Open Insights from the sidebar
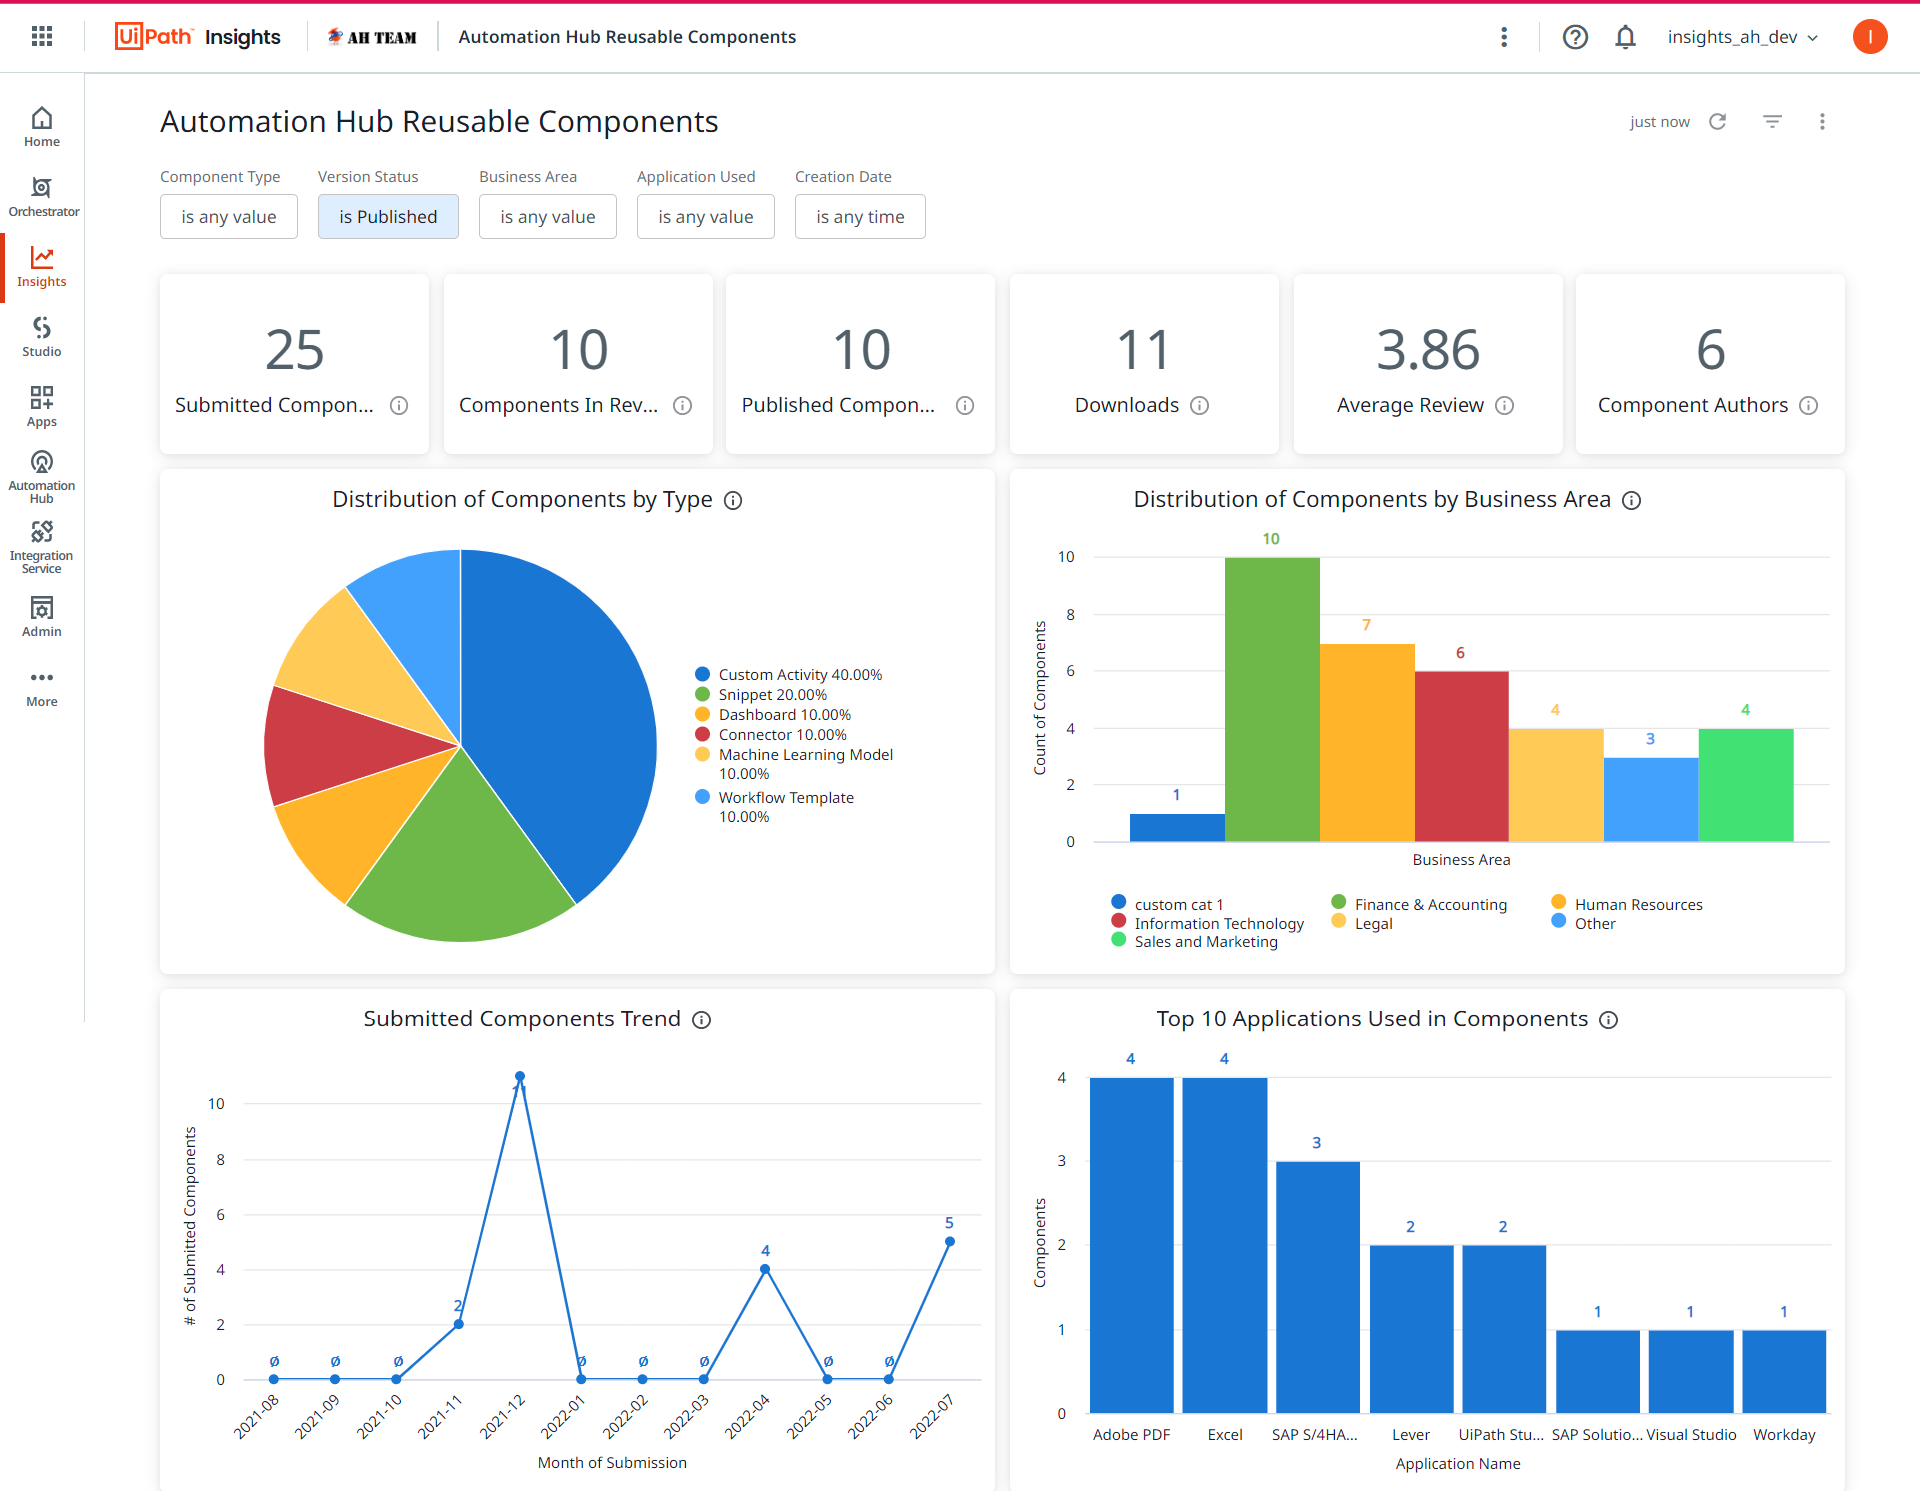Screen dimensions: 1920x1491 click(x=42, y=267)
